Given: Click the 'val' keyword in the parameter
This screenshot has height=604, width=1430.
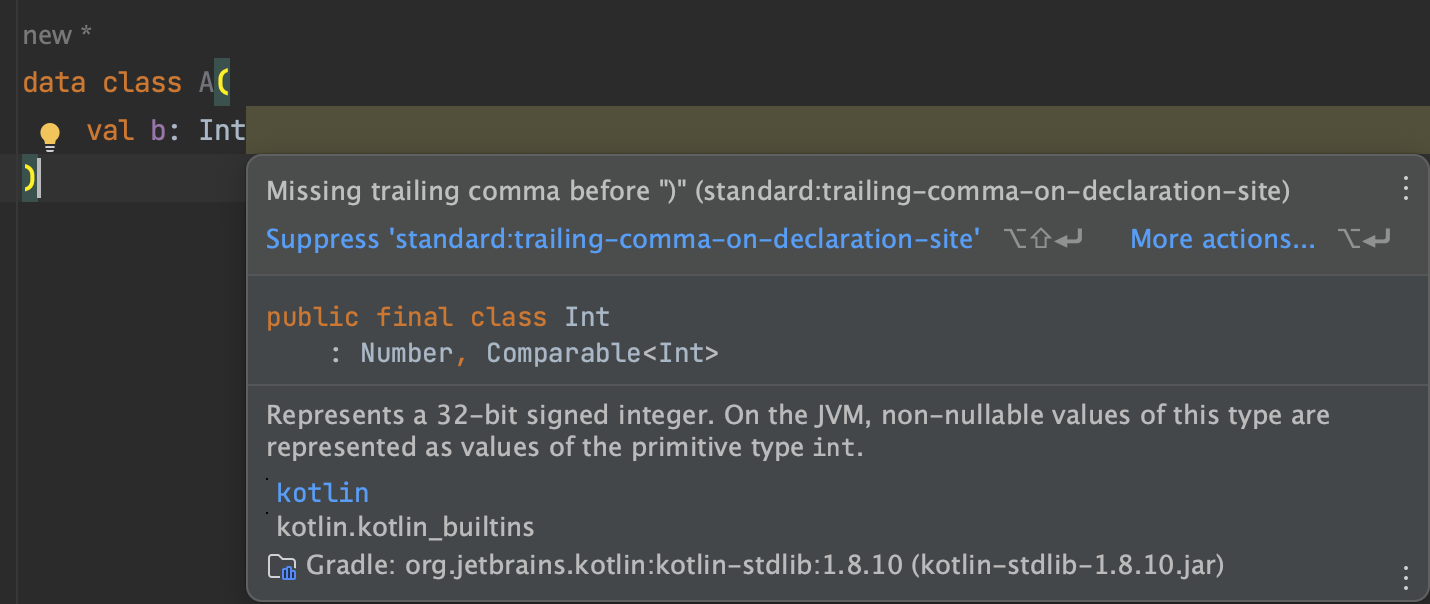Looking at the screenshot, I should 110,130.
